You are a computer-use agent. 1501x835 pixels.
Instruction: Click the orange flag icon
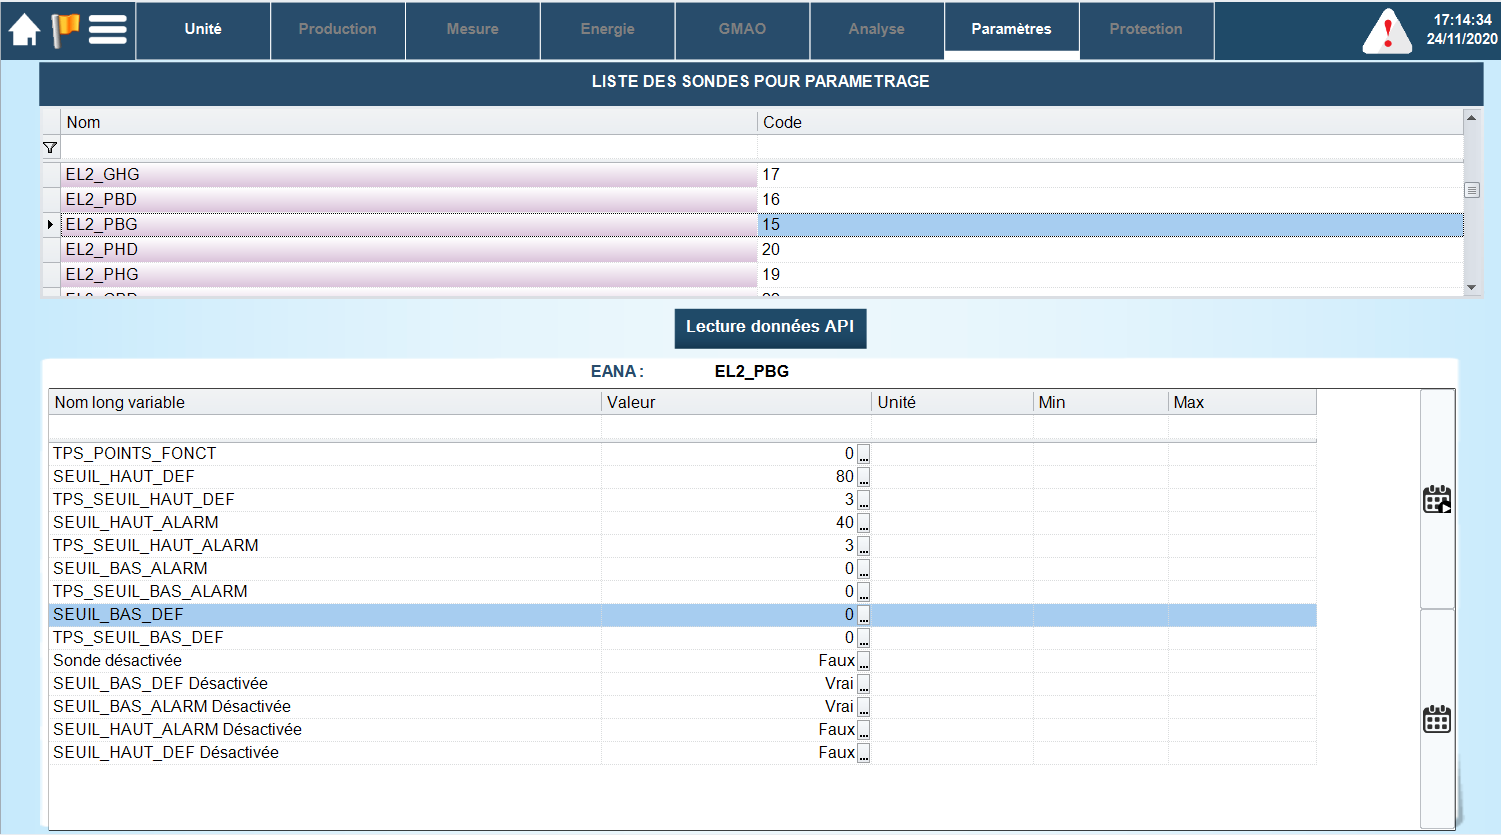(65, 29)
